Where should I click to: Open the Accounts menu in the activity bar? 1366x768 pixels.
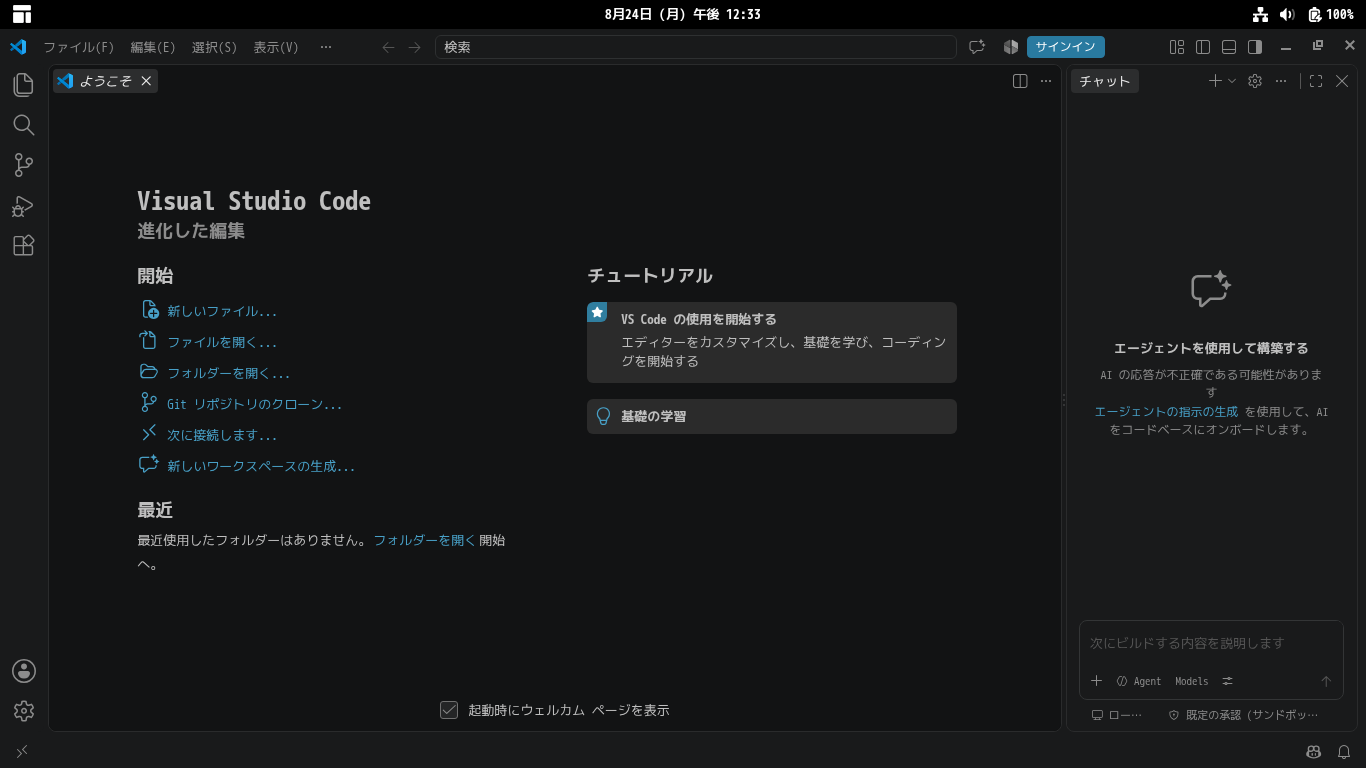tap(24, 671)
